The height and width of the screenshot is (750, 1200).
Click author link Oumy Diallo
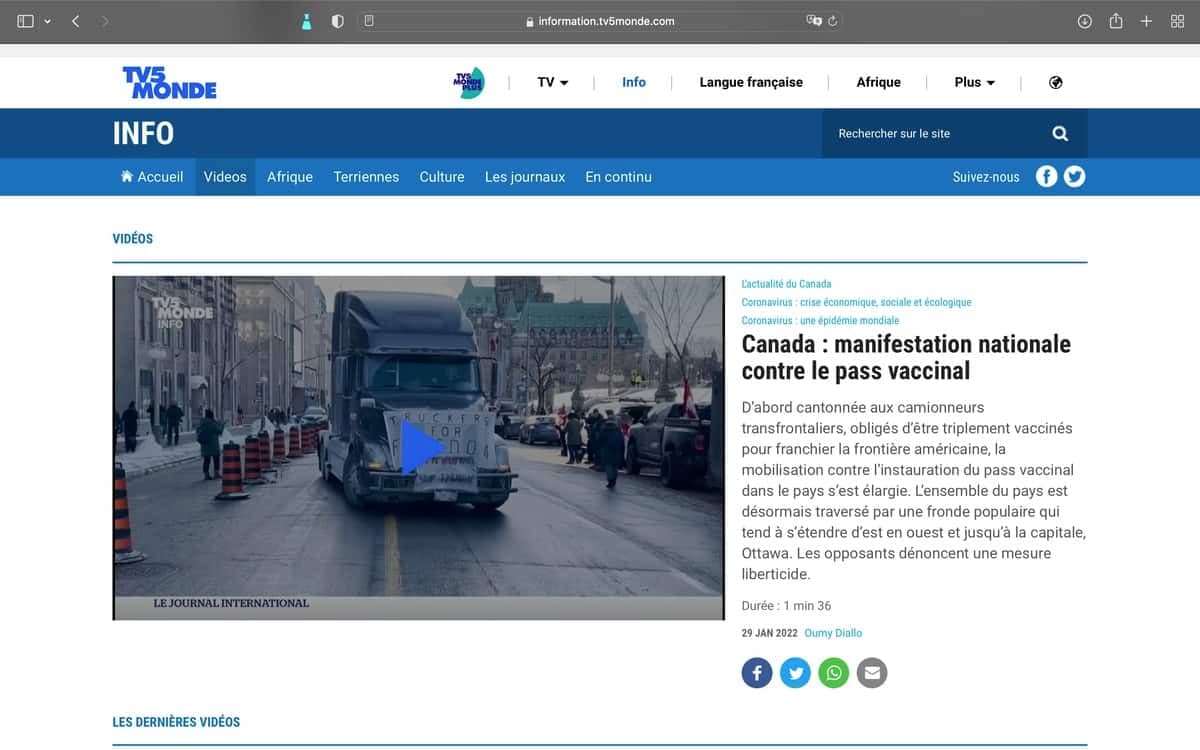(x=833, y=633)
